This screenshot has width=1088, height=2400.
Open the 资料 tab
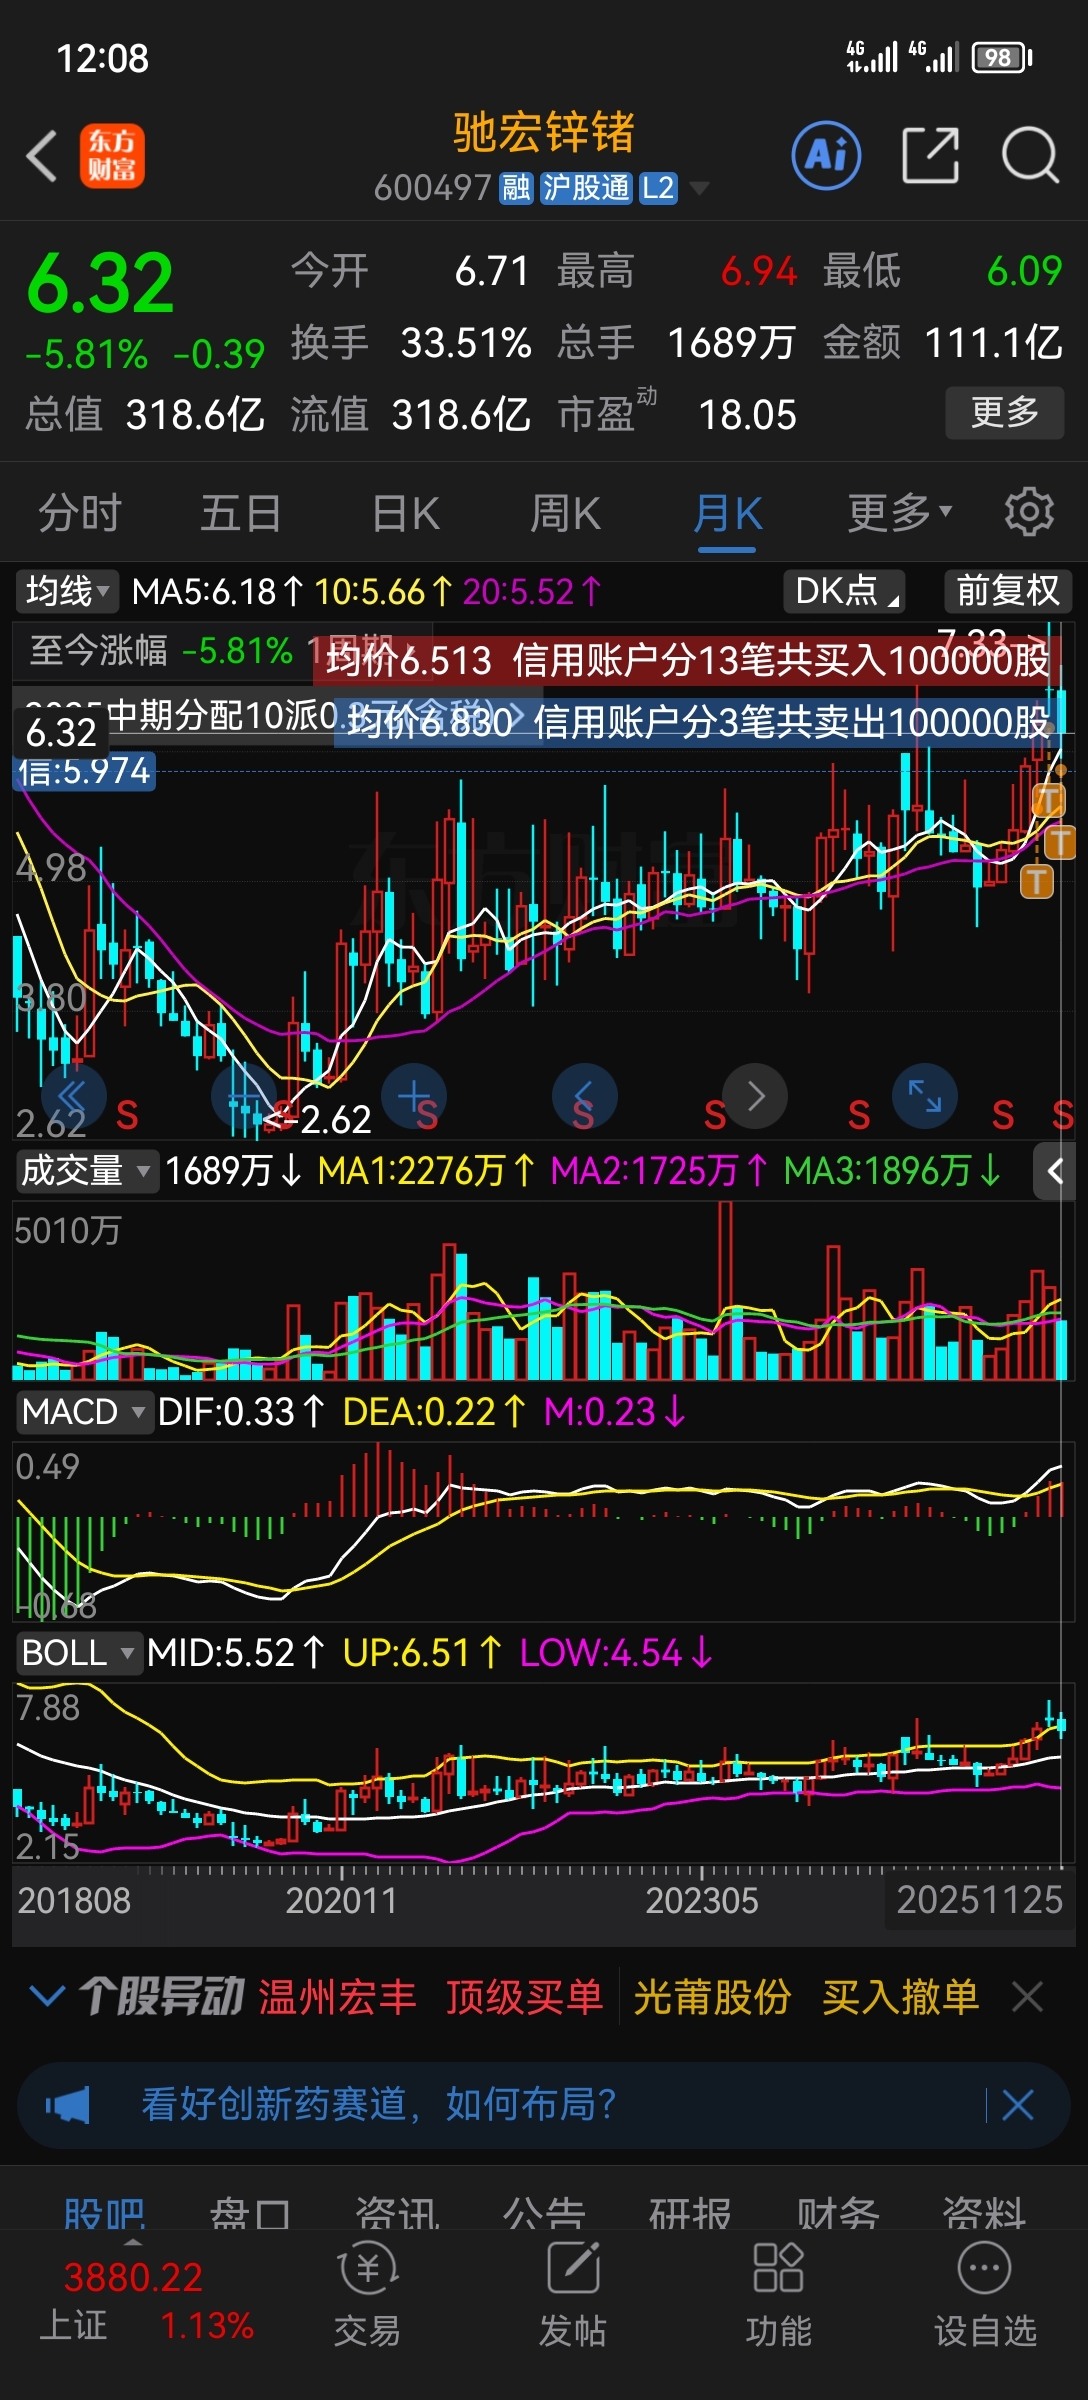click(x=984, y=2211)
